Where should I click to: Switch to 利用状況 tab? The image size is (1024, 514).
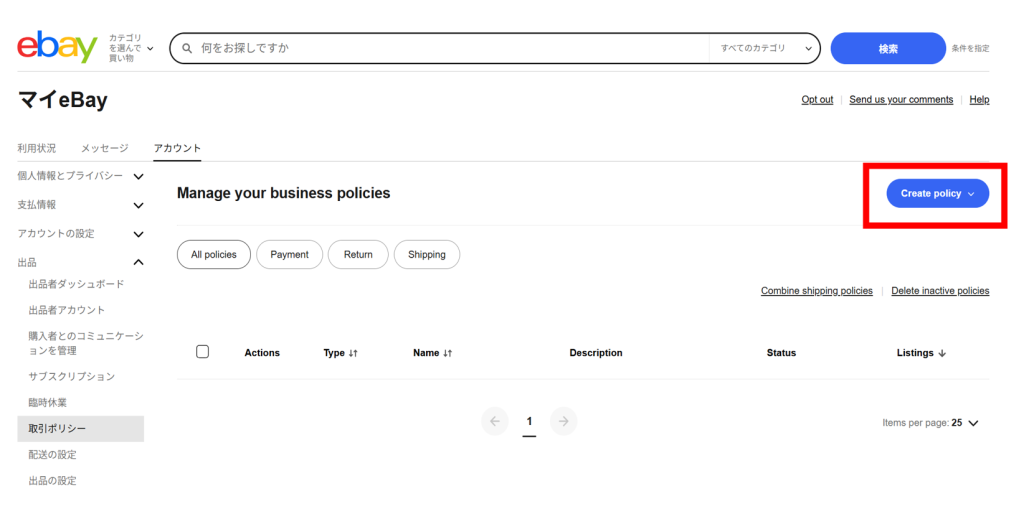37,148
